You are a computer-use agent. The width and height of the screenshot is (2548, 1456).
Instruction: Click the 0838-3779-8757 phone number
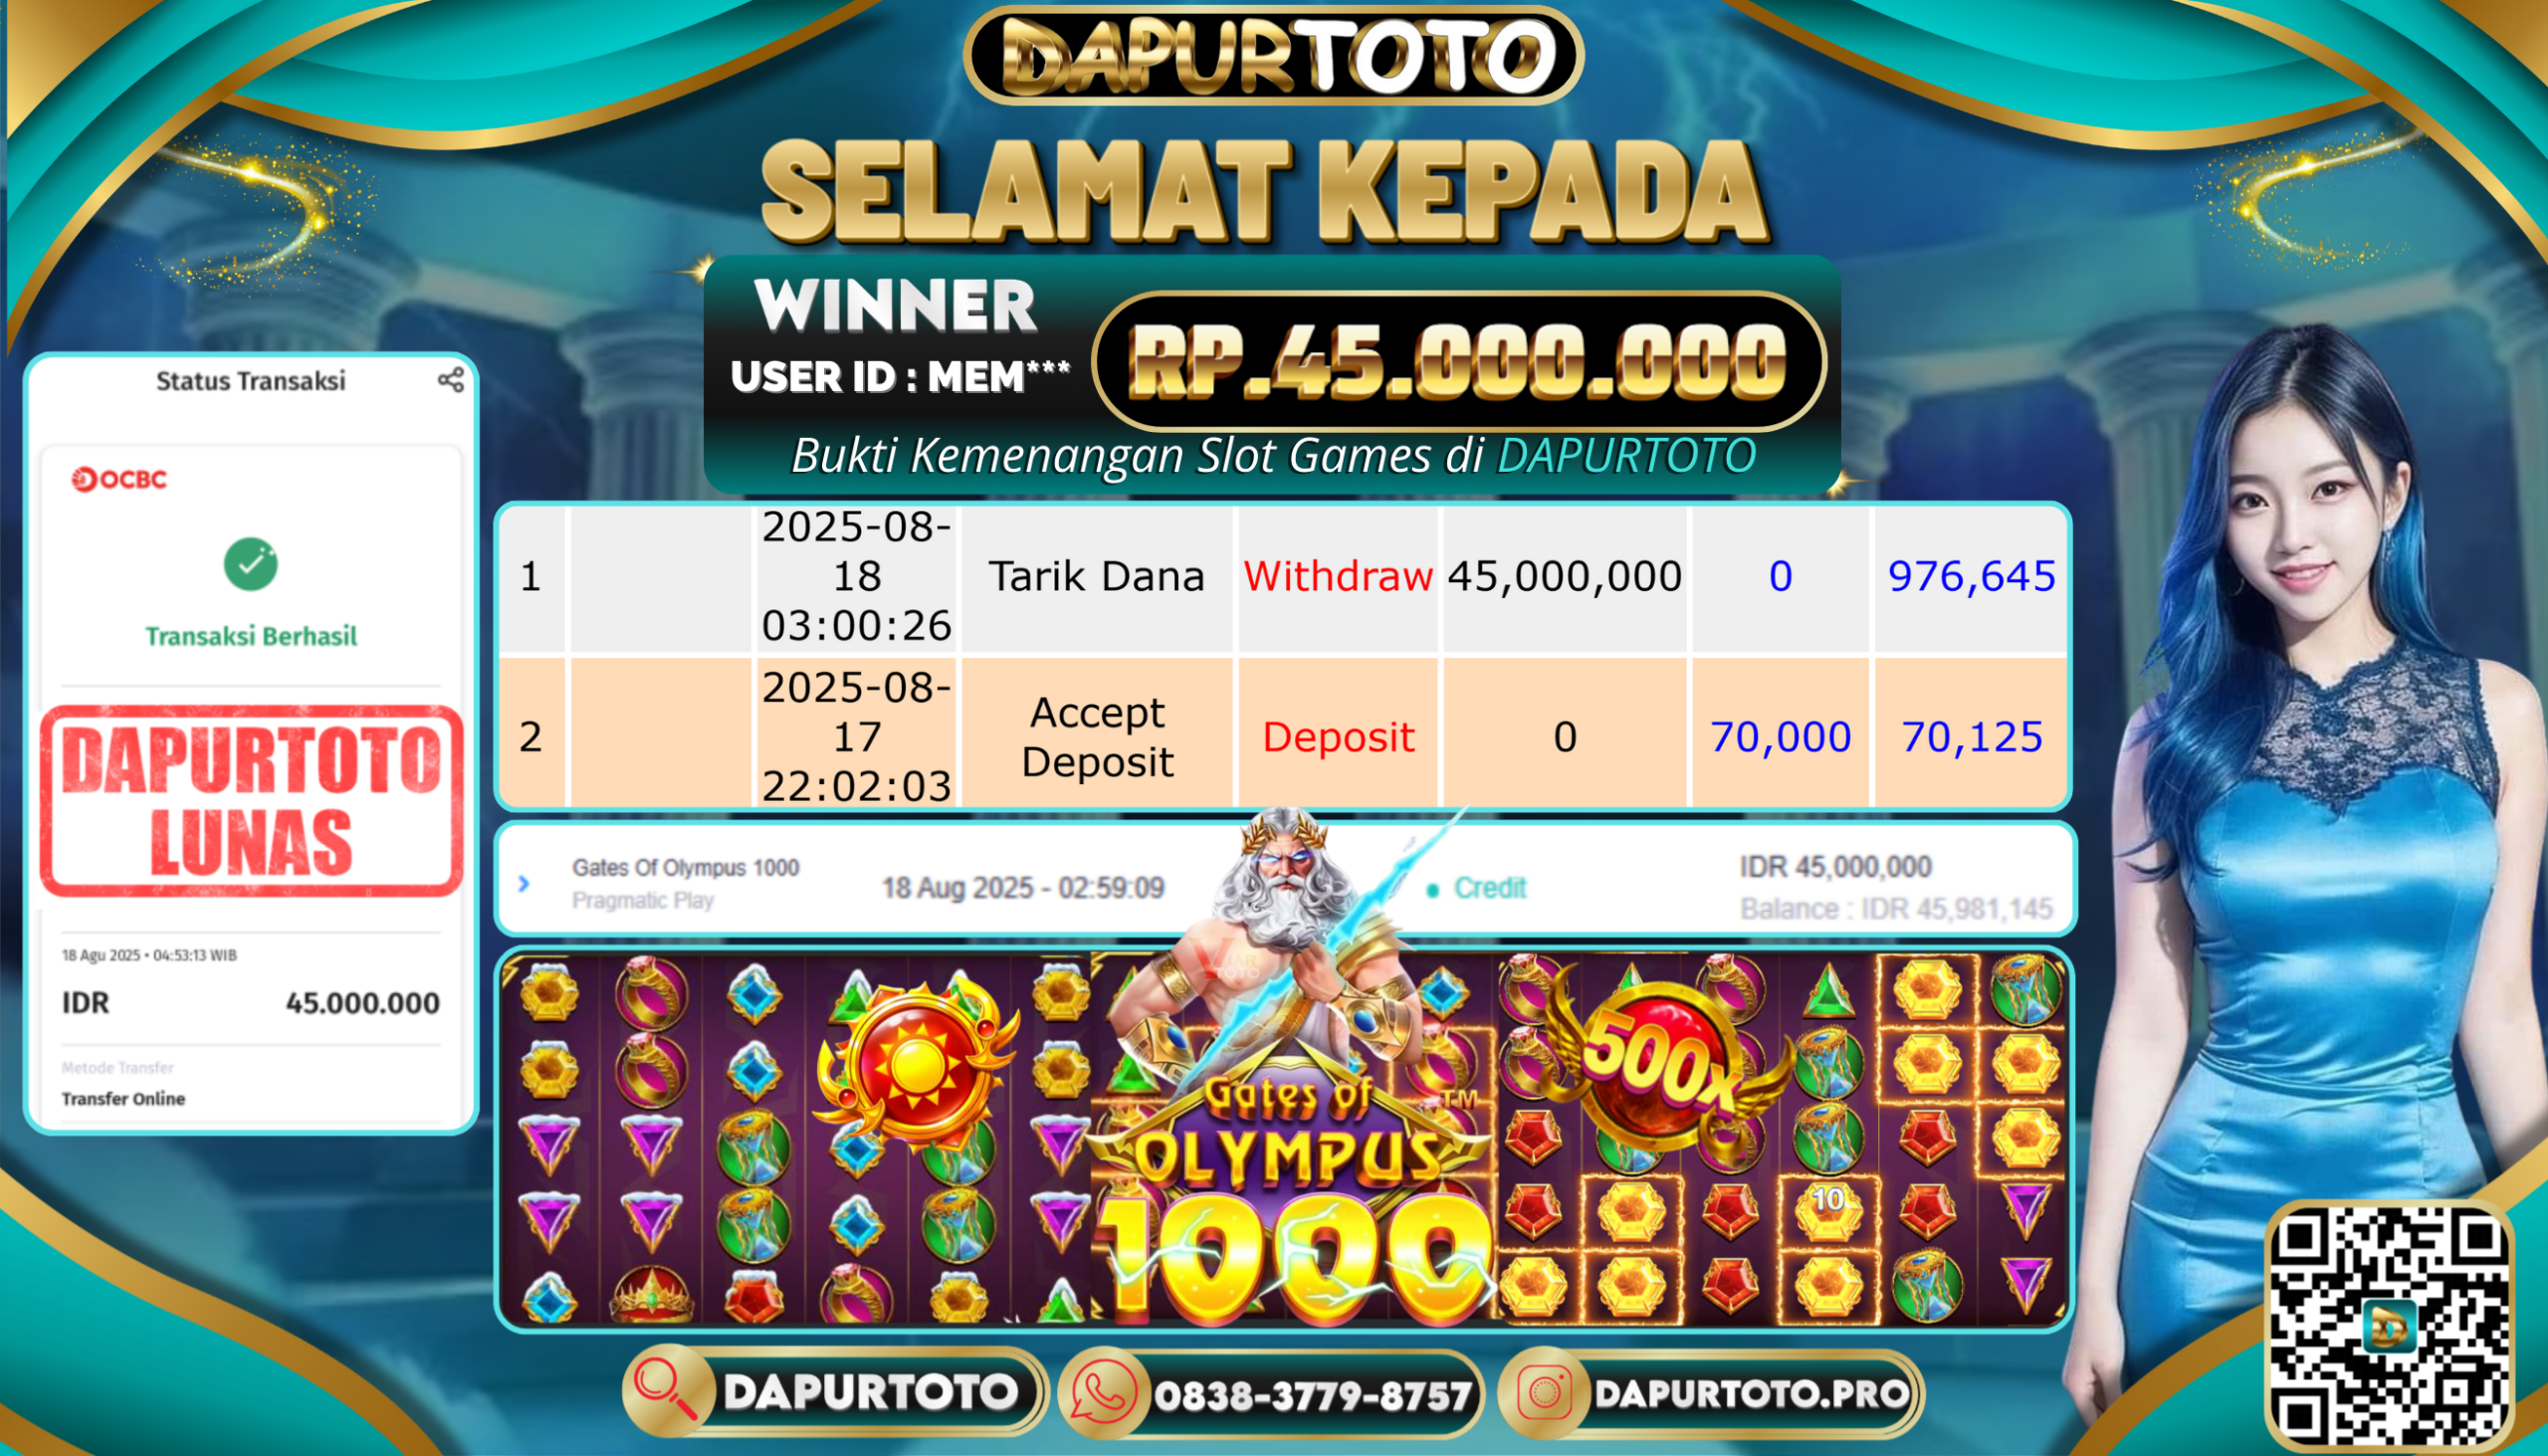click(x=1312, y=1395)
